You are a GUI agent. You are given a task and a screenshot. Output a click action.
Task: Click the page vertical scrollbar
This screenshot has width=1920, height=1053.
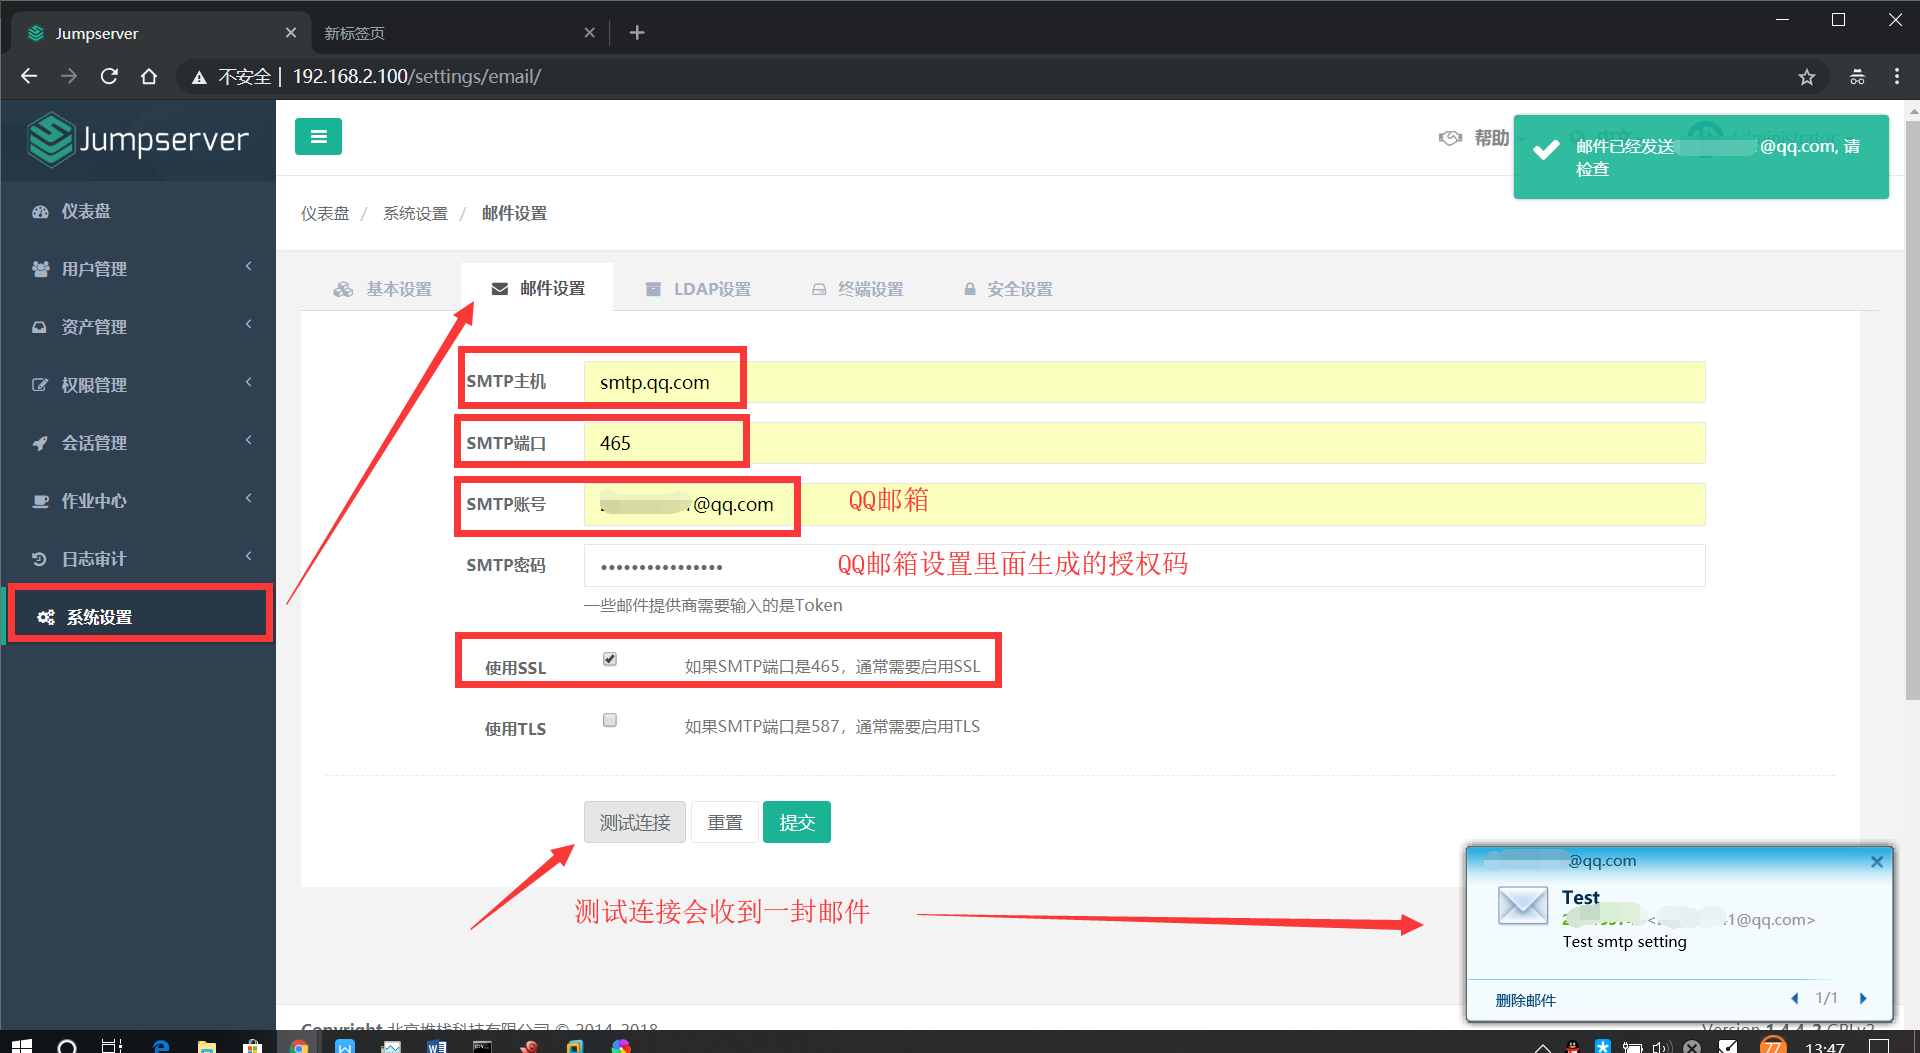(x=1912, y=410)
